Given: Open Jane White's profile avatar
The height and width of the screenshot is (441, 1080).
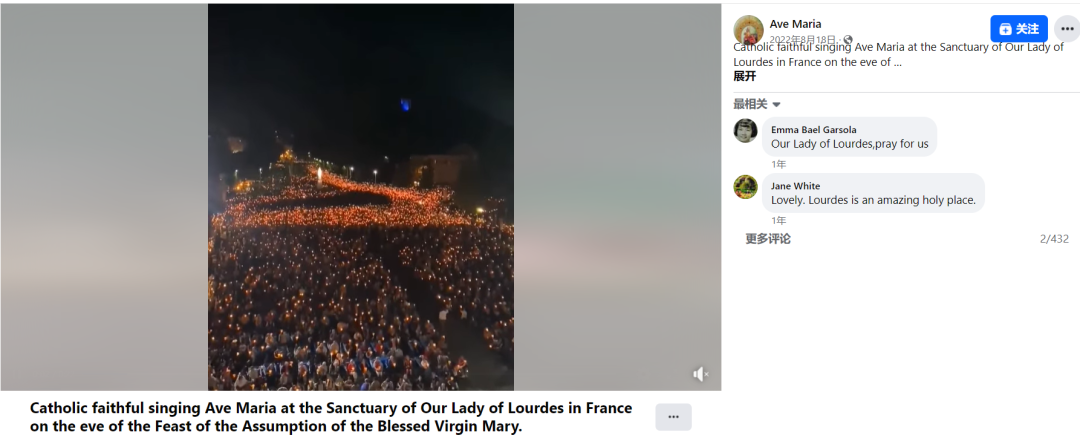Looking at the screenshot, I should coord(745,187).
